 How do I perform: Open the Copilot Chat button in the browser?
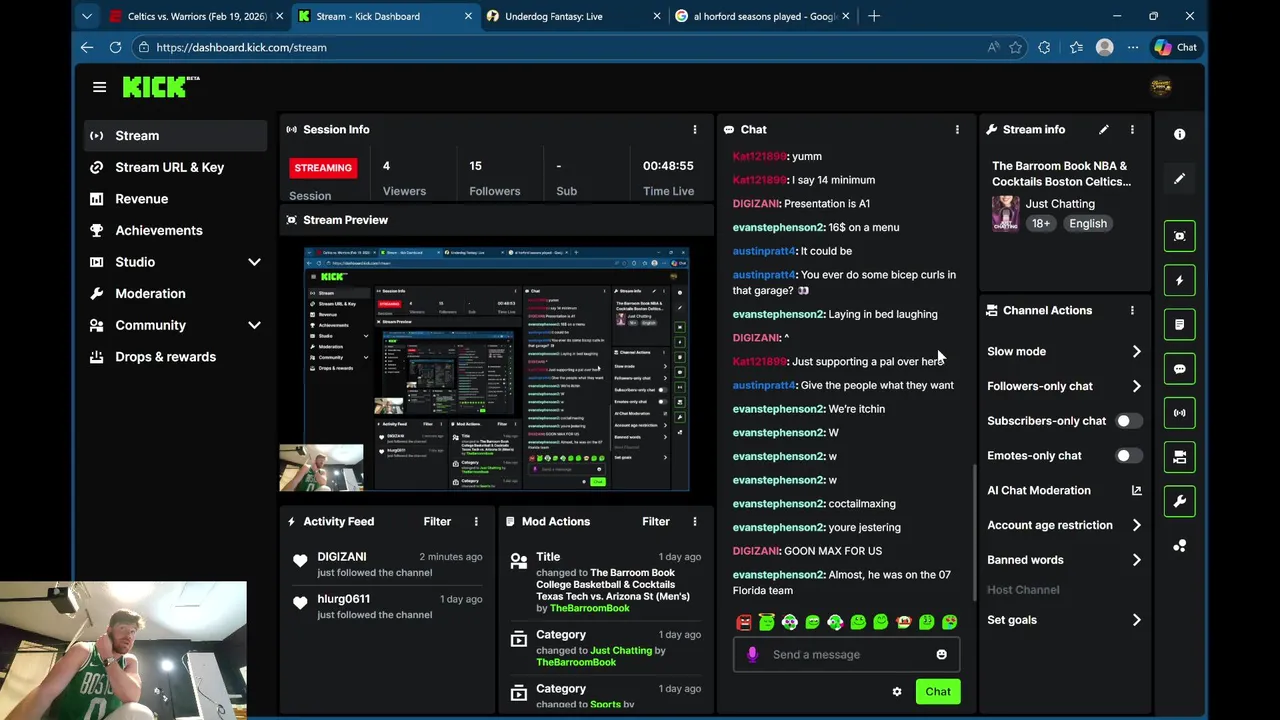click(x=1176, y=47)
